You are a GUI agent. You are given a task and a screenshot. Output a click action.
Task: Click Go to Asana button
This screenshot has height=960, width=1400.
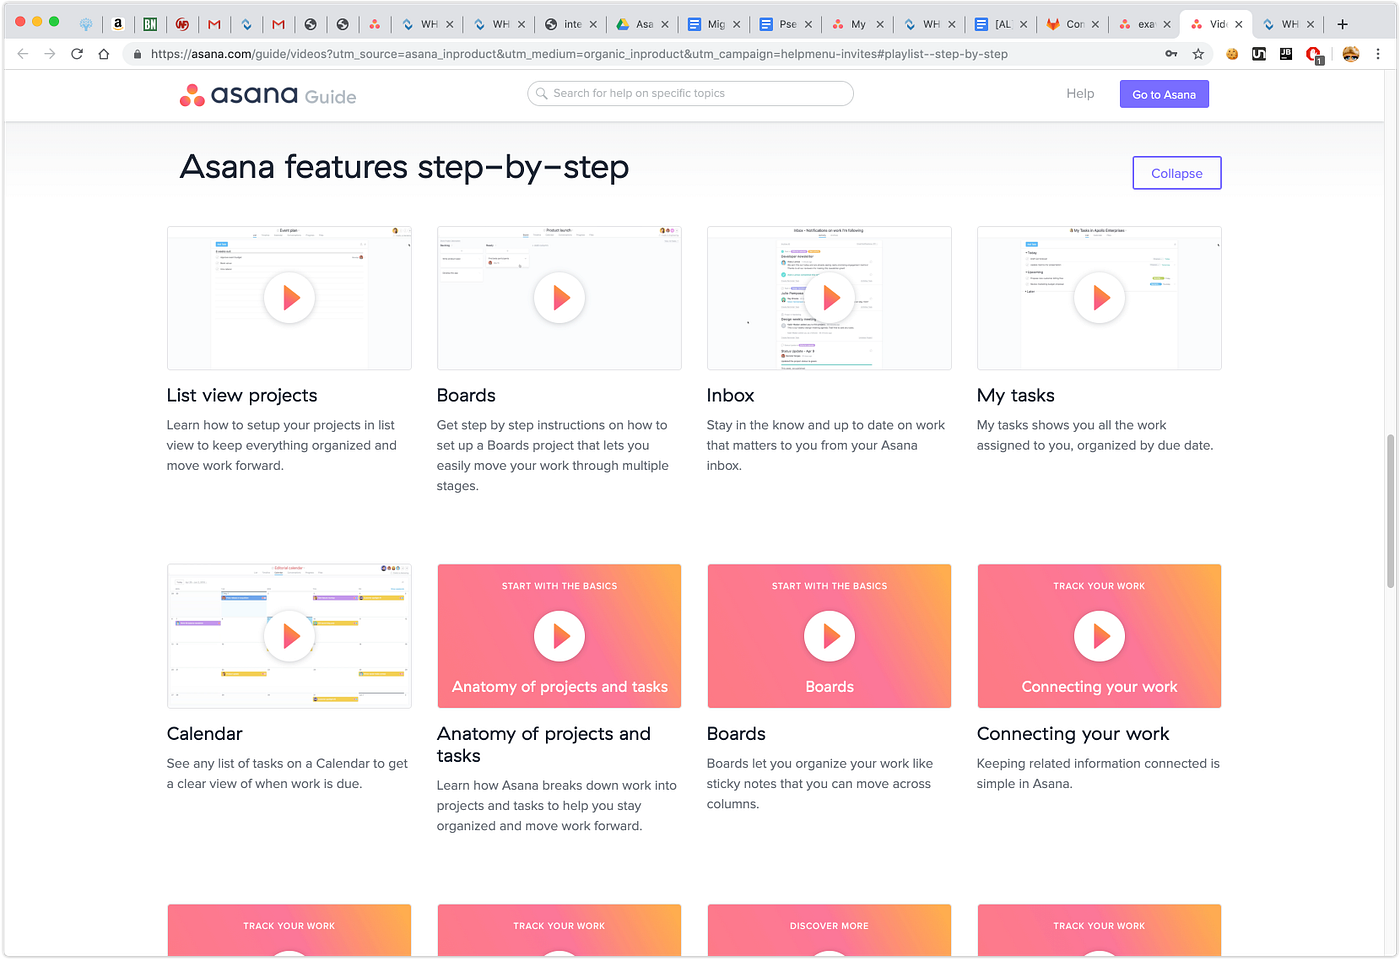click(1164, 94)
